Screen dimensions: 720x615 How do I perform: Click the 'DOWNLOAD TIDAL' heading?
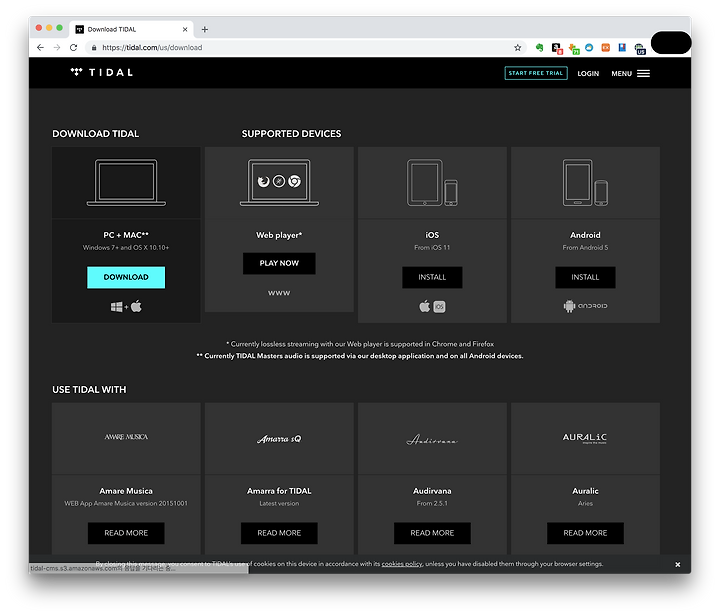[x=96, y=134]
